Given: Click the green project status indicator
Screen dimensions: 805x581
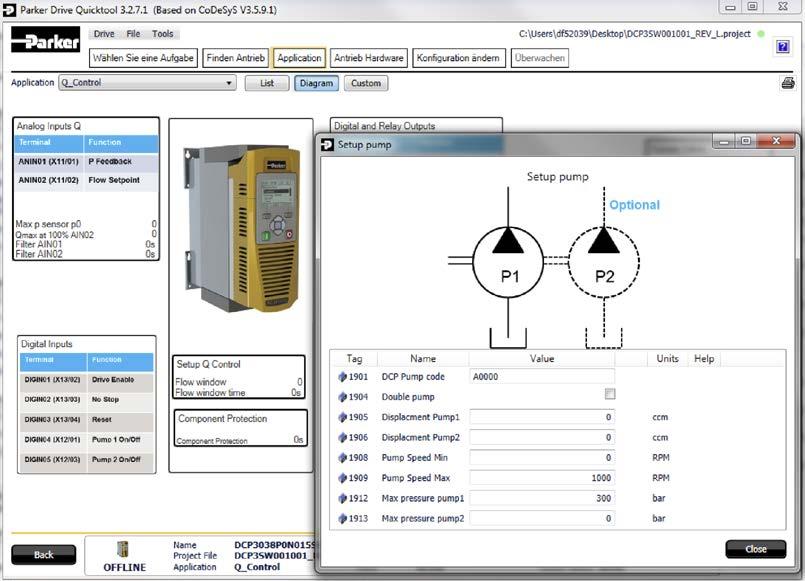Looking at the screenshot, I should [761, 34].
